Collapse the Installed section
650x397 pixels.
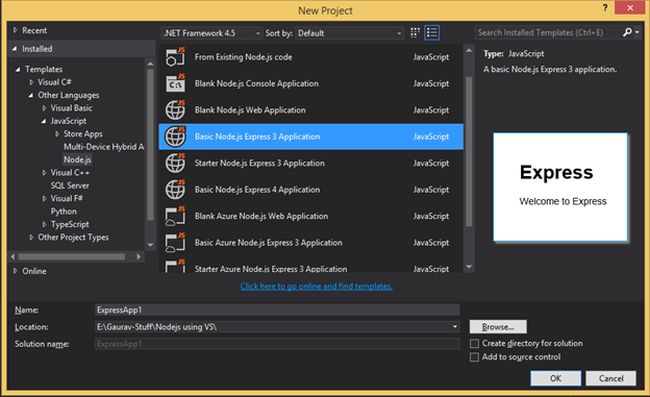pyautogui.click(x=15, y=48)
